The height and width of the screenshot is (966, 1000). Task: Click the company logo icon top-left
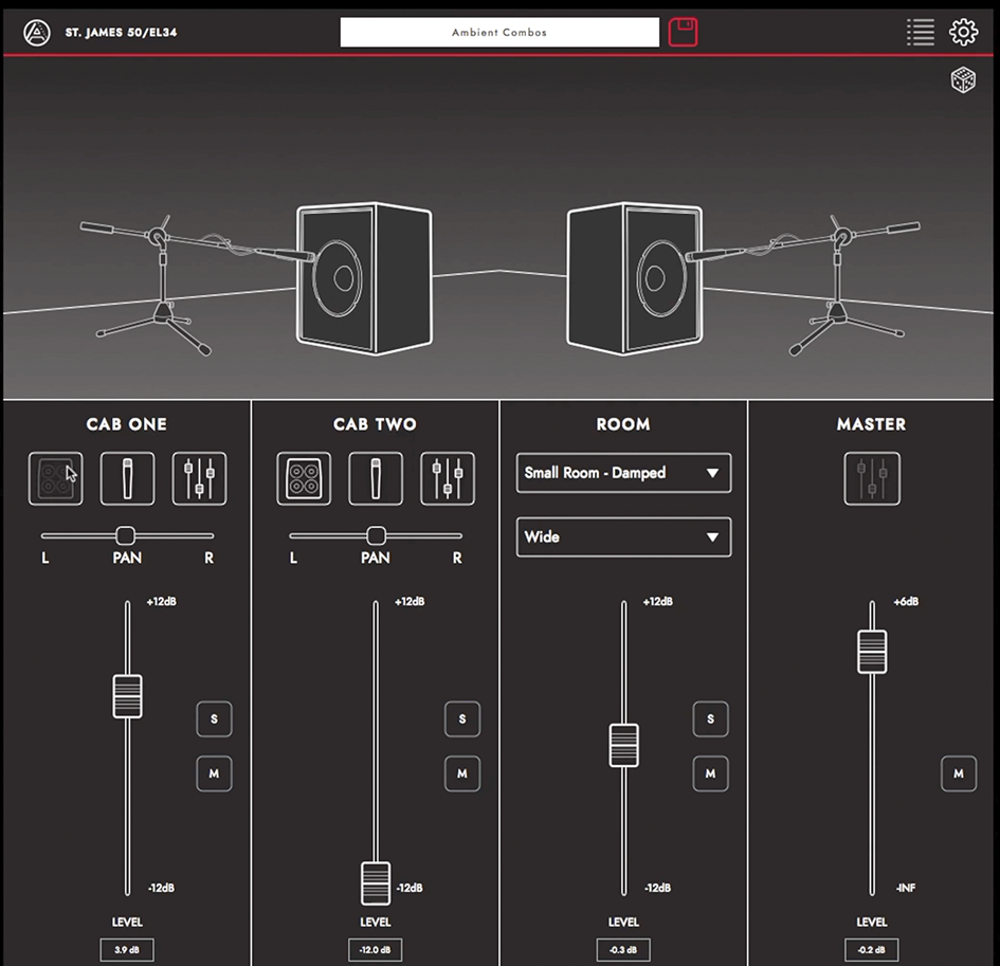37,33
